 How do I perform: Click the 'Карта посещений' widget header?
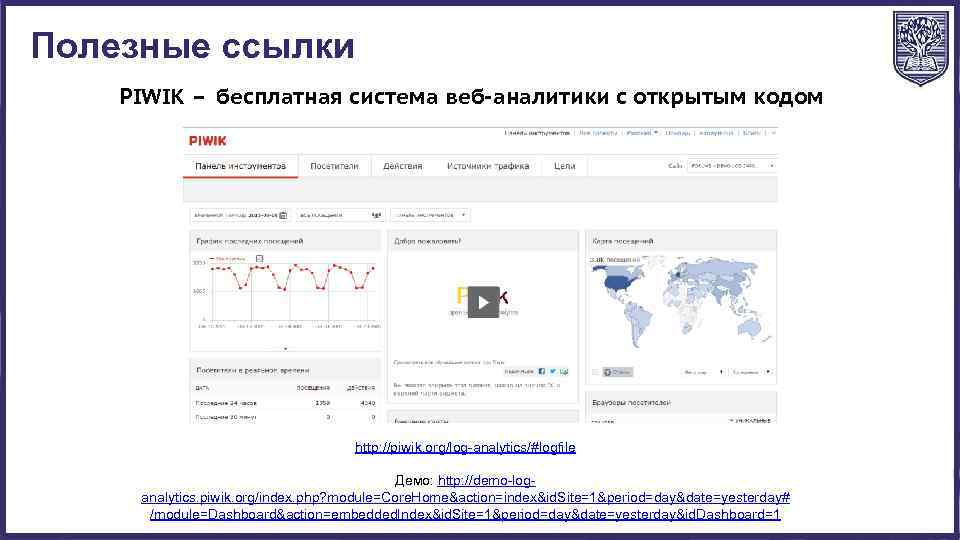coord(681,241)
